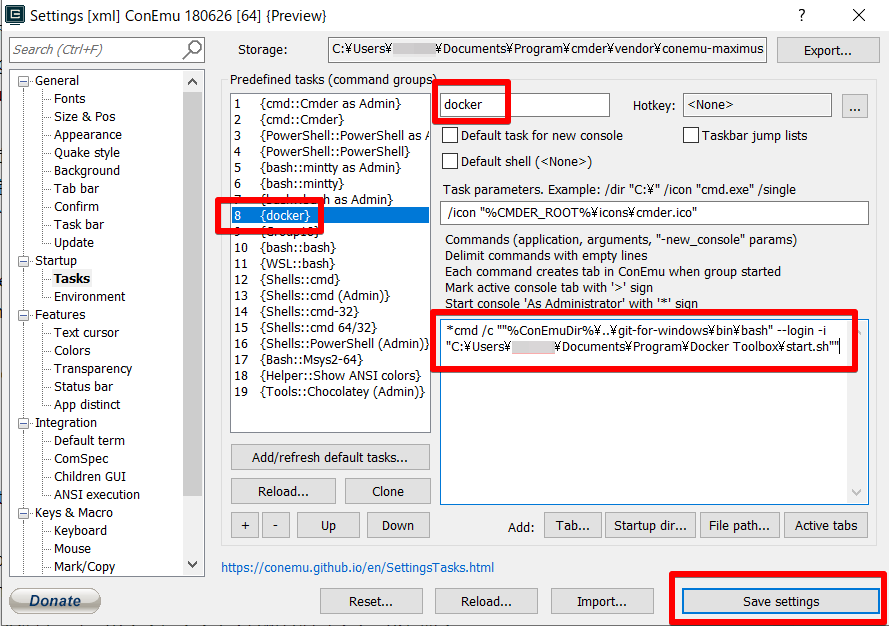Open Fonts settings page
The height and width of the screenshot is (629, 892).
point(69,99)
